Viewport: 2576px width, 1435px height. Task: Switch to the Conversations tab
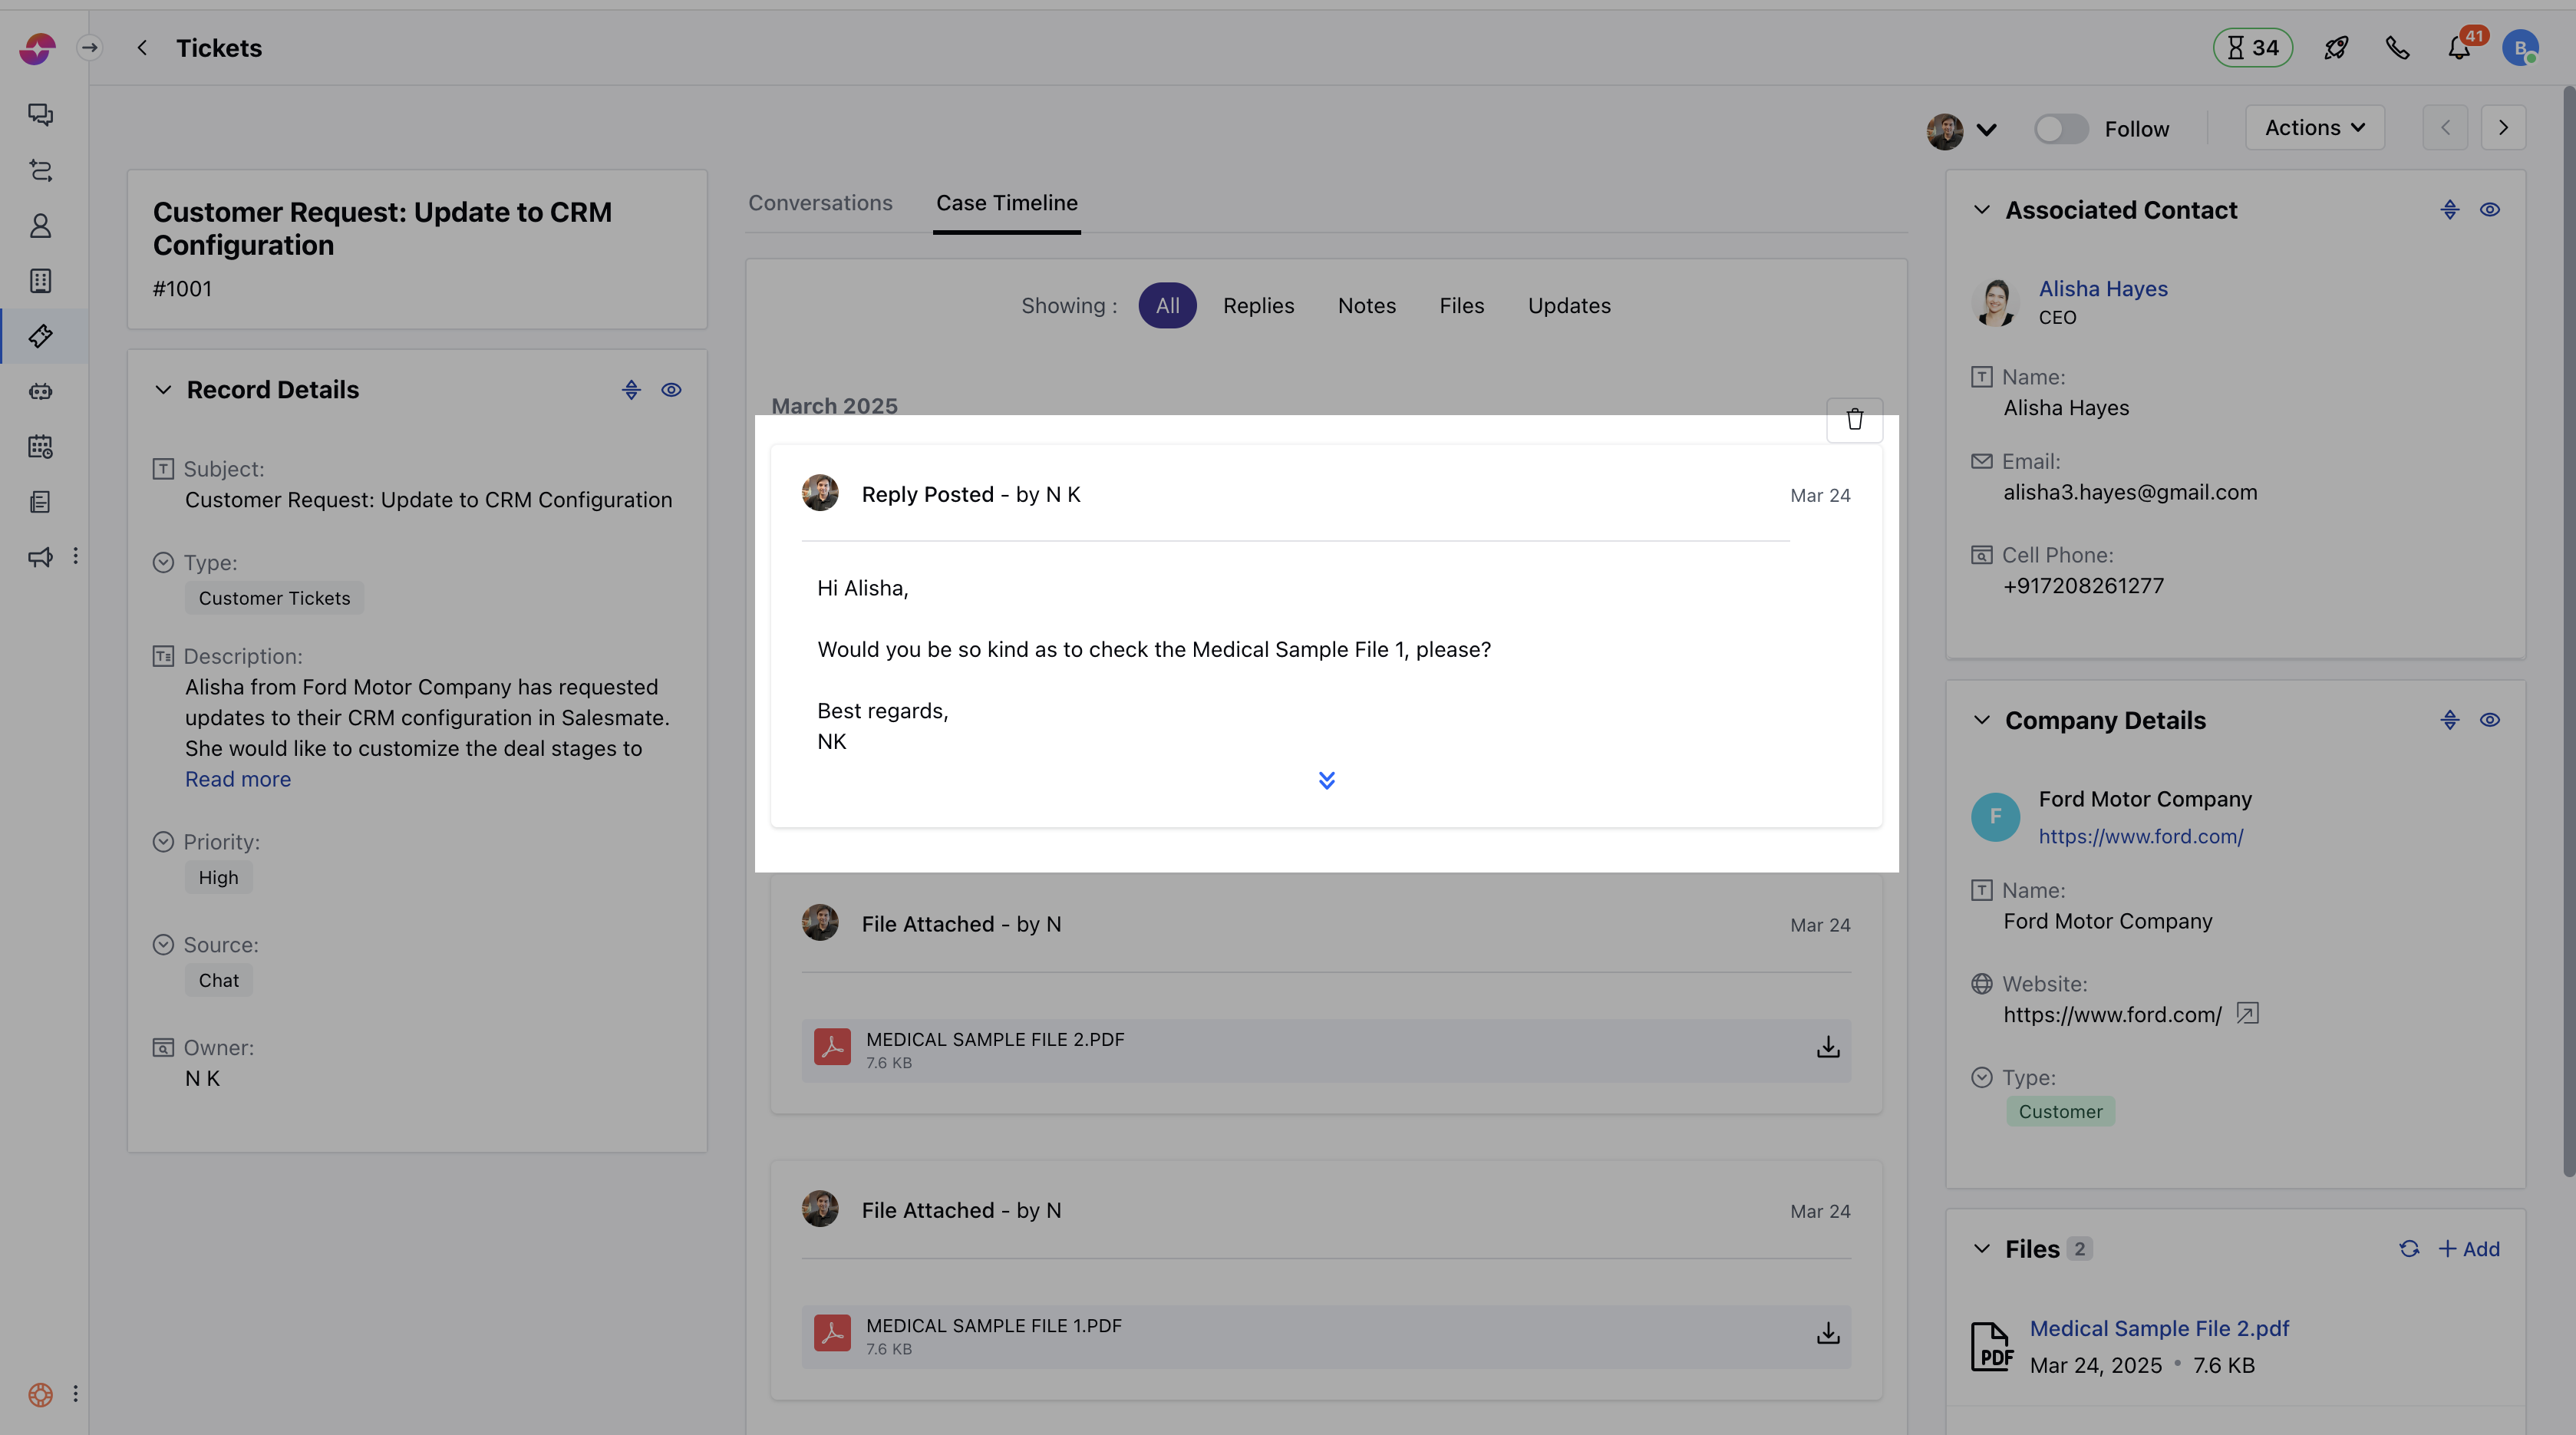[820, 203]
